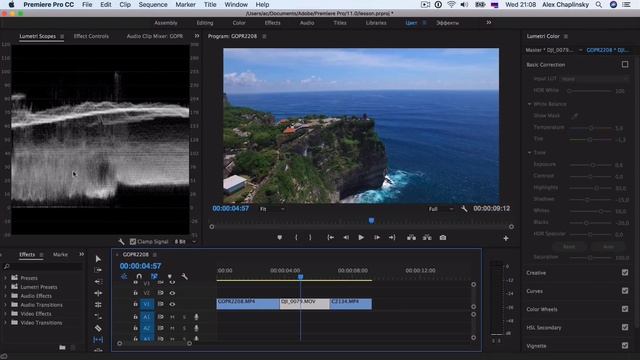Collapse the White Balance section
Screen dimensions: 640x360
click(x=530, y=104)
